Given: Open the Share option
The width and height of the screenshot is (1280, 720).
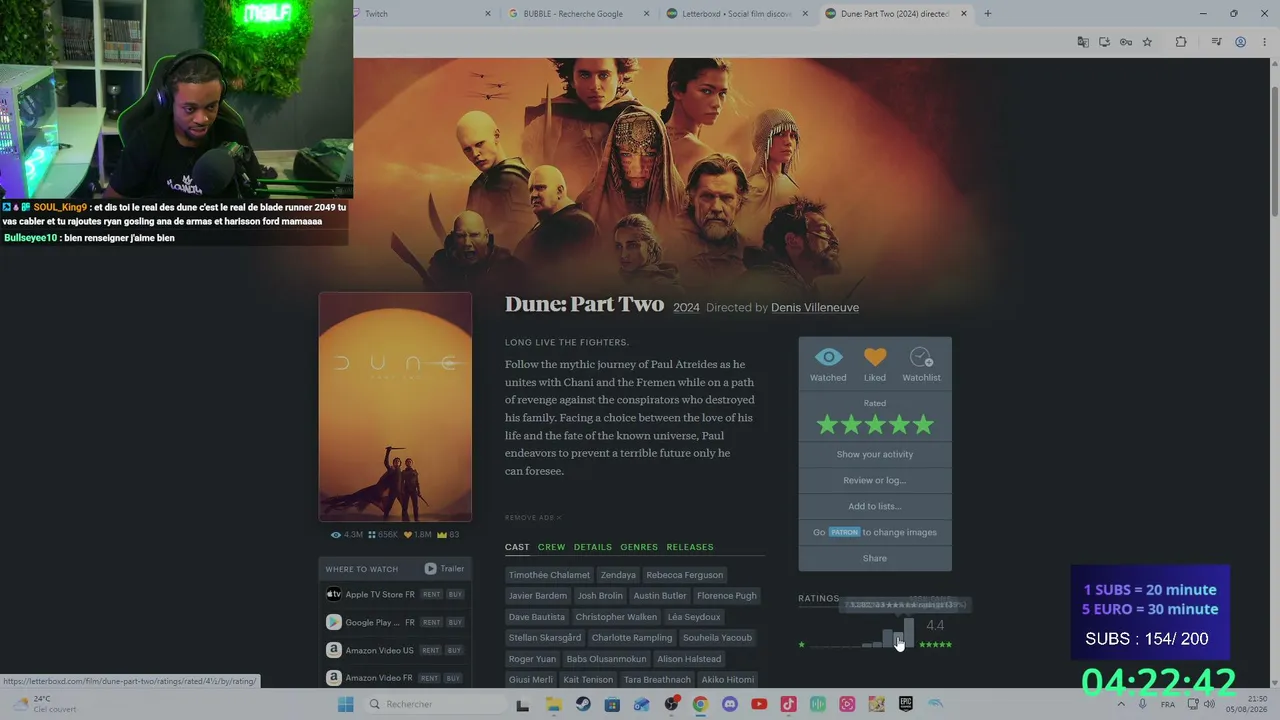Looking at the screenshot, I should 875,558.
